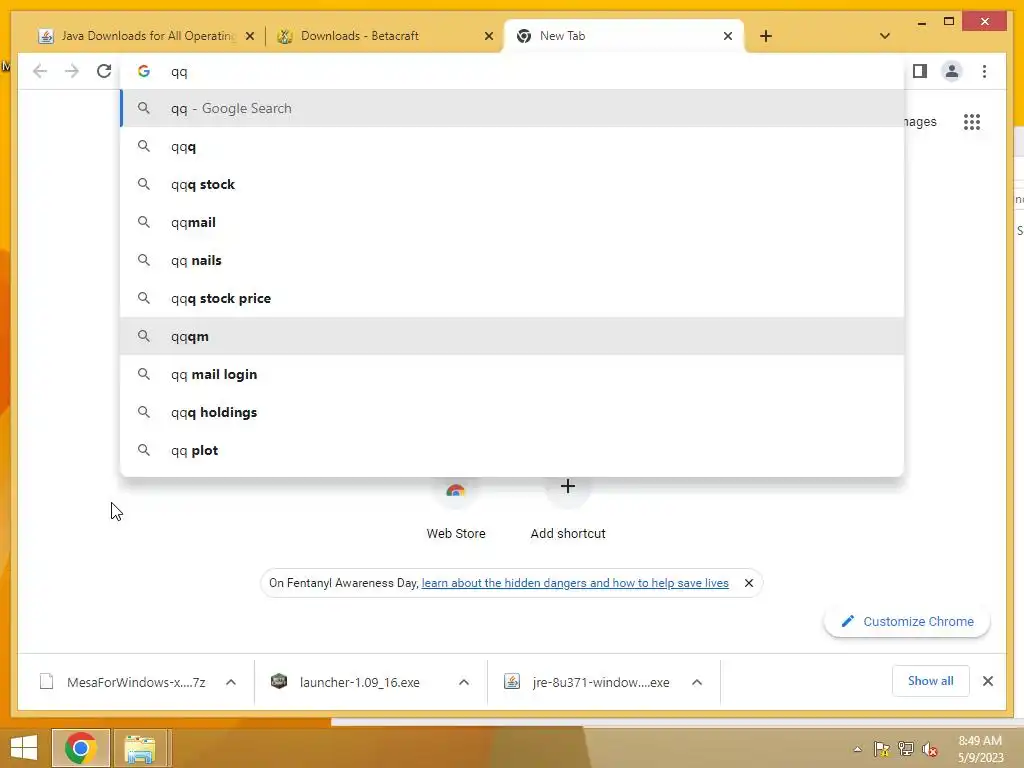
Task: Click Show all downloads
Action: pos(930,681)
